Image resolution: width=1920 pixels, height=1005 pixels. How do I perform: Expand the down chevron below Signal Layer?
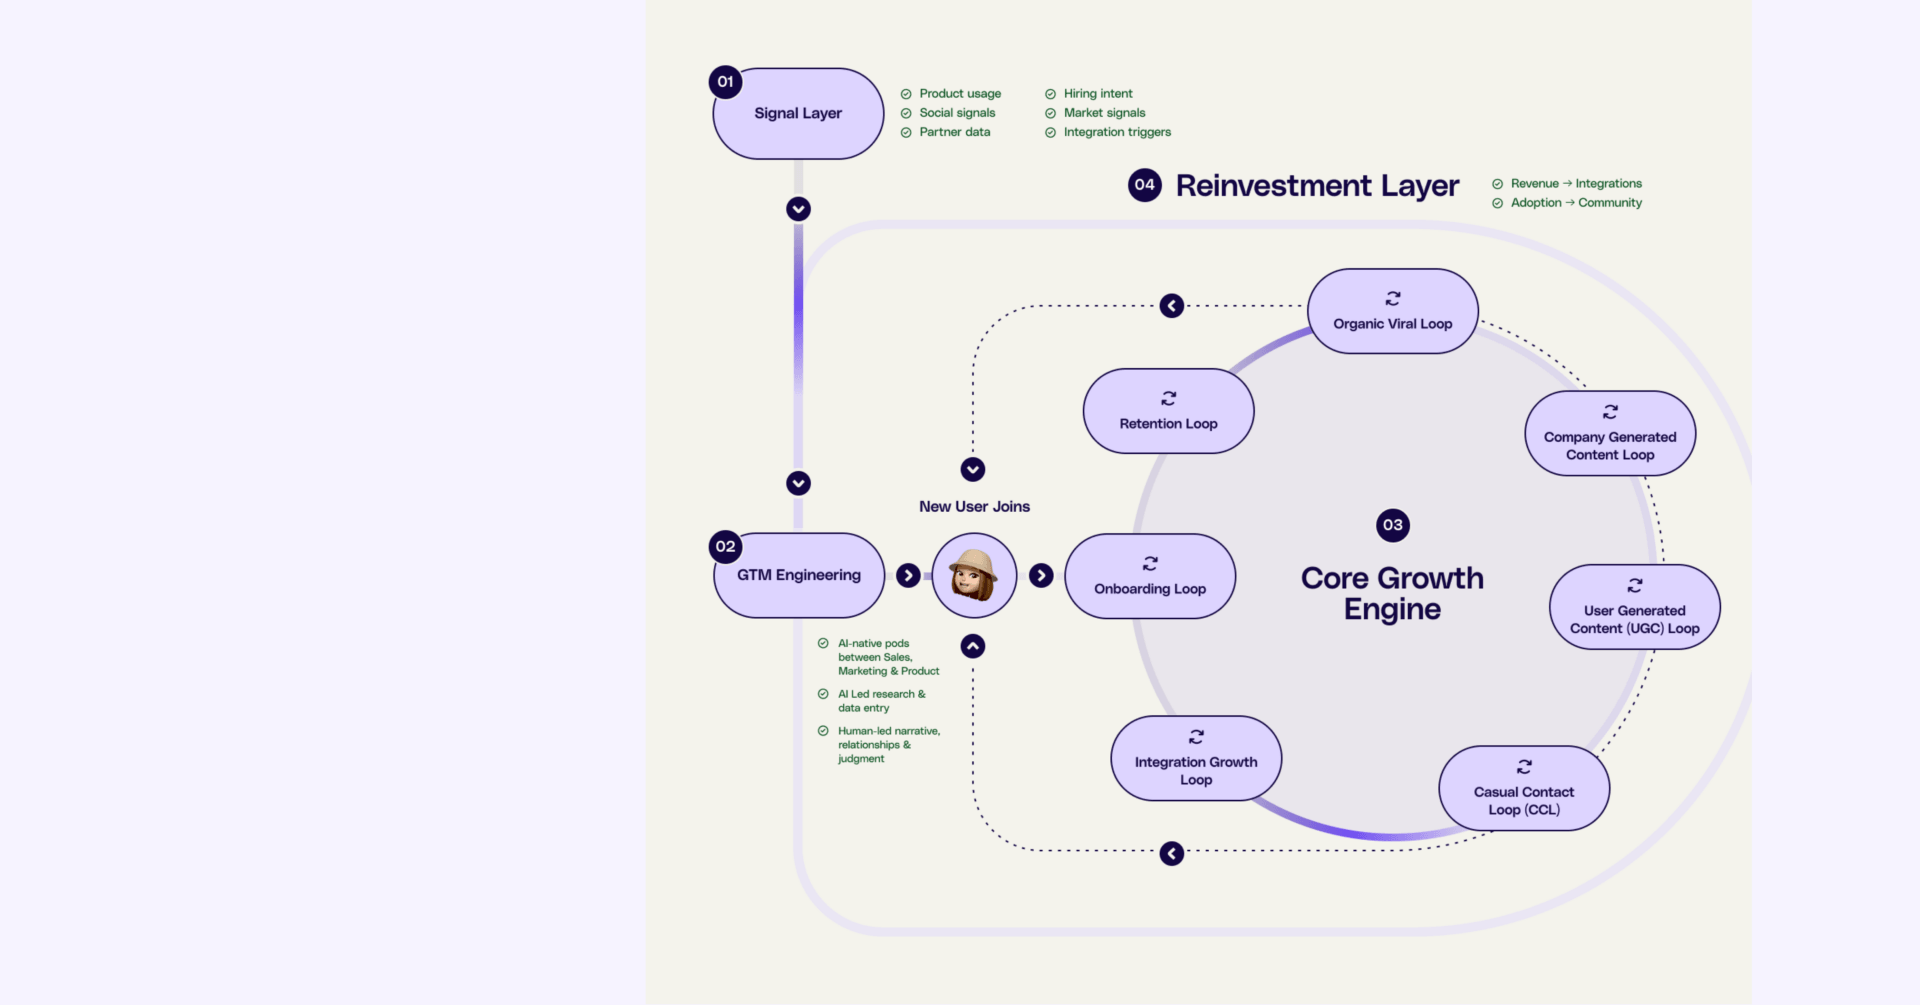(x=797, y=209)
